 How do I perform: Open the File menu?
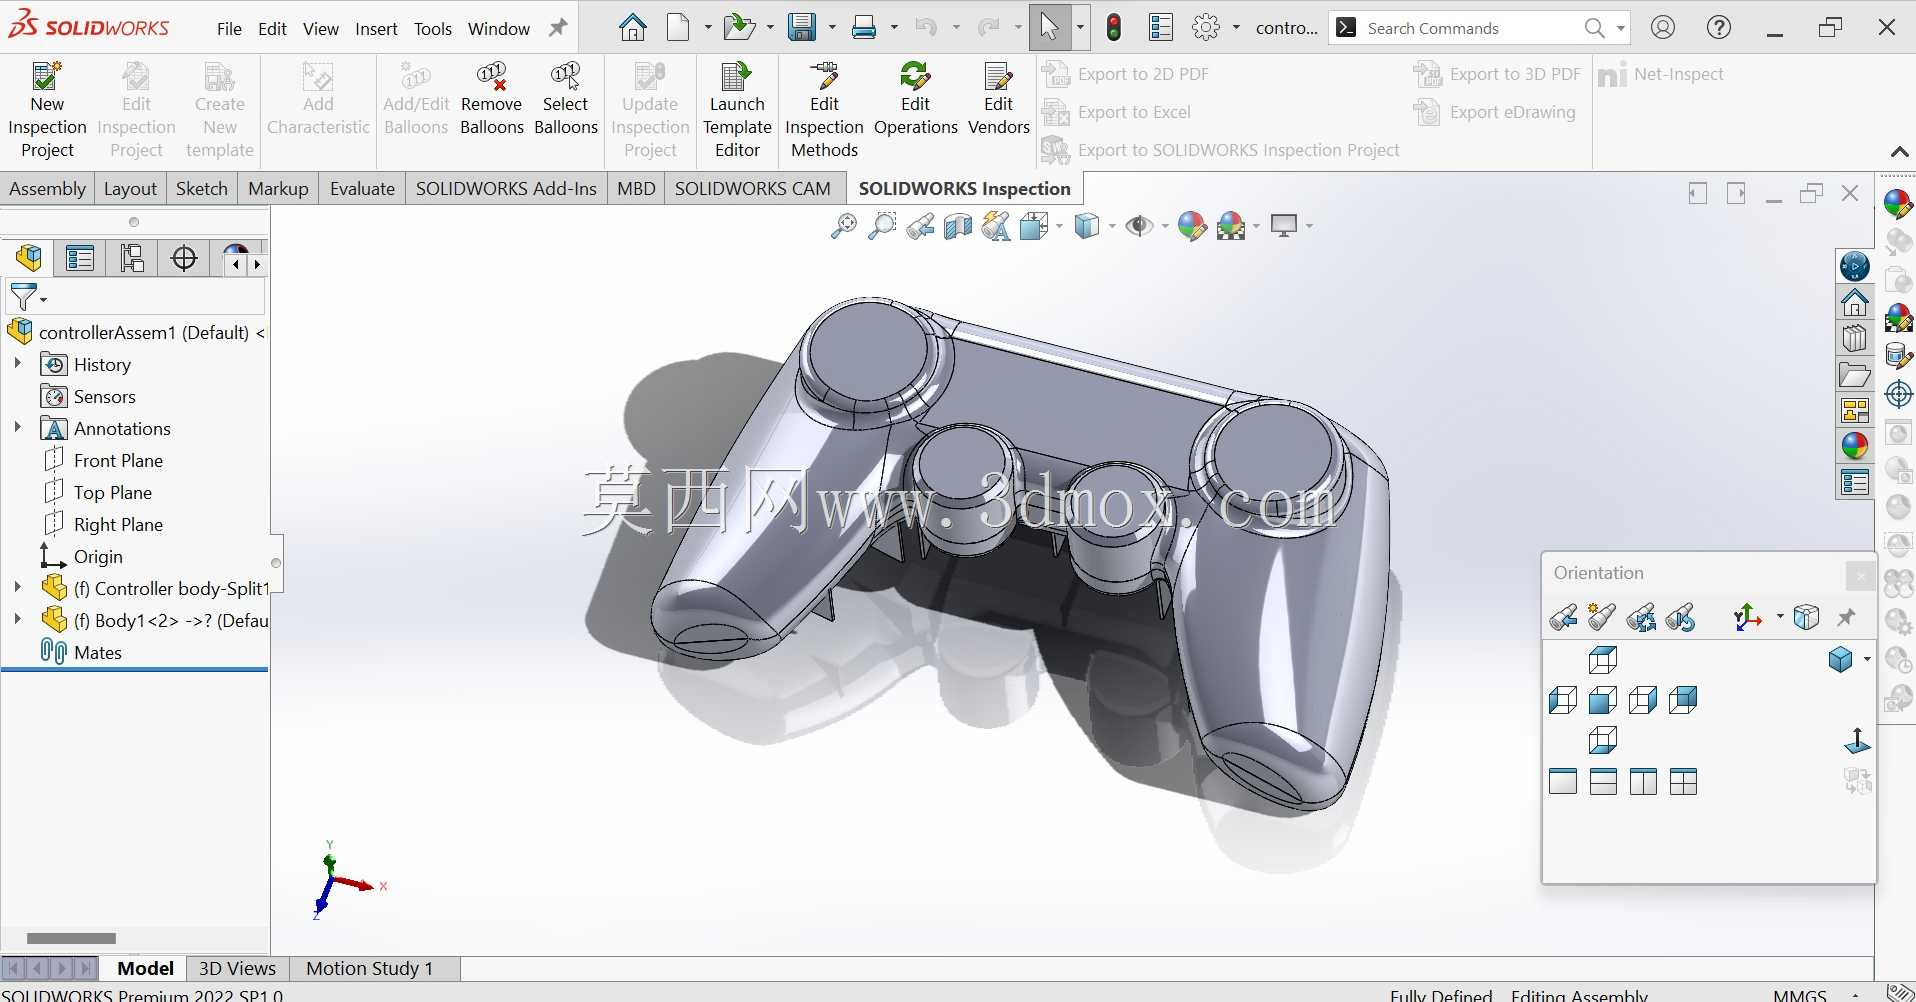point(229,29)
